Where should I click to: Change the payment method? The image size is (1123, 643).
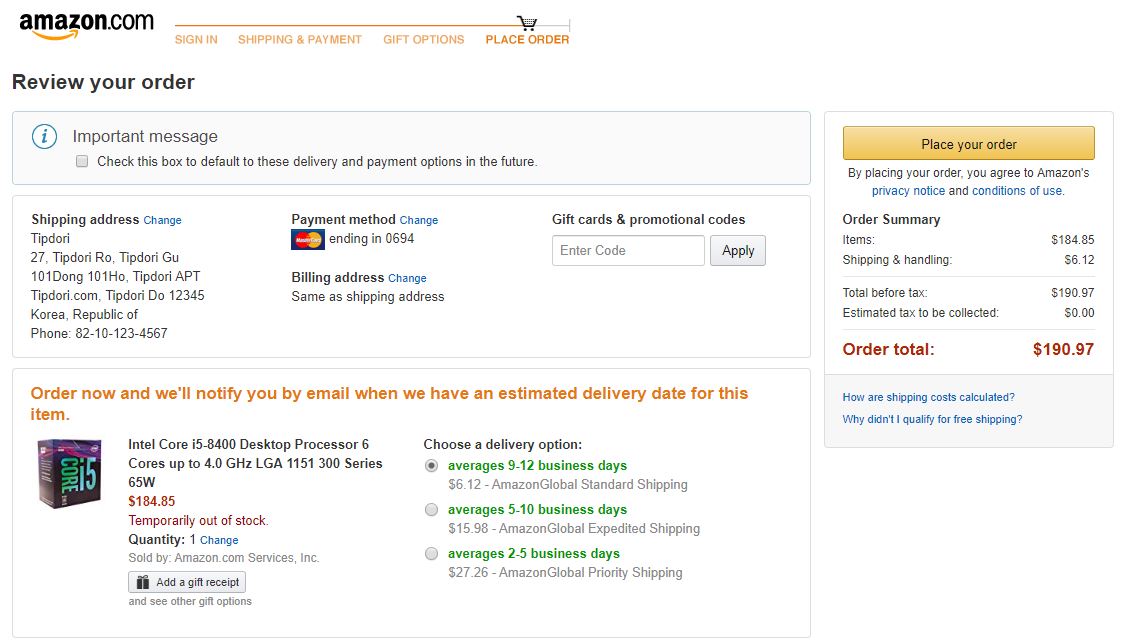(419, 220)
